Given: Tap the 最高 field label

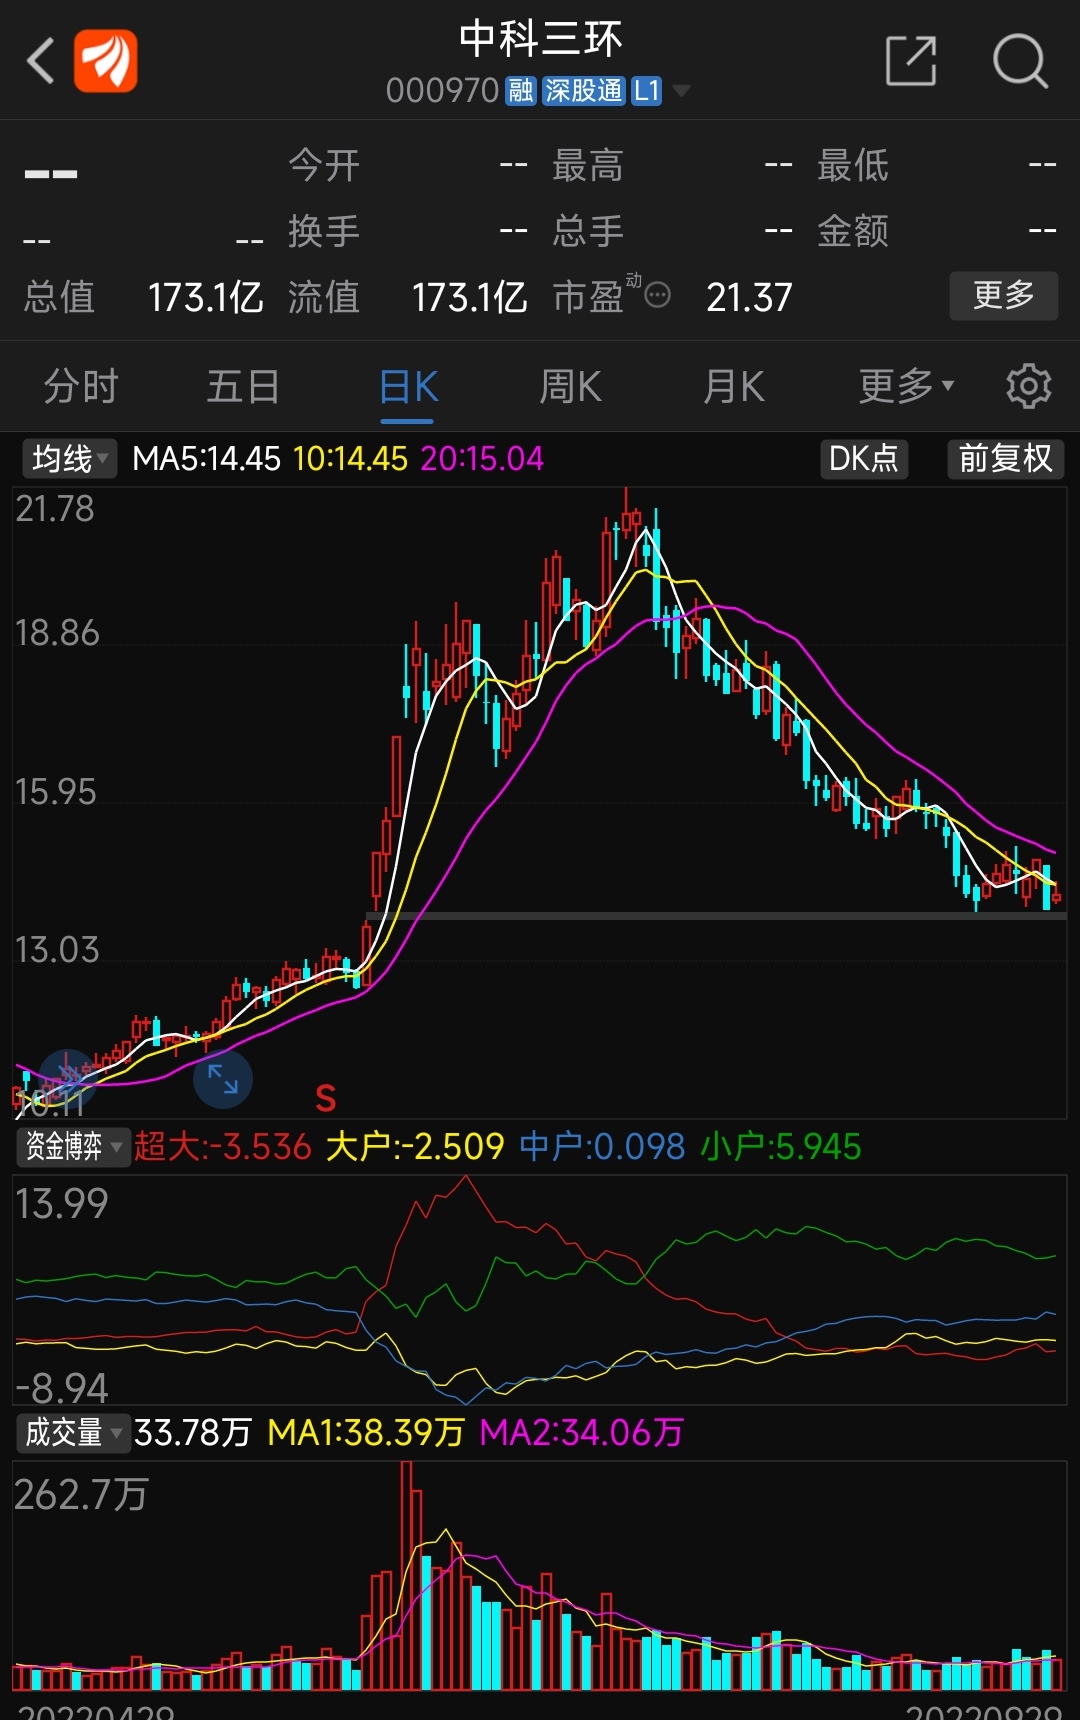Looking at the screenshot, I should coord(588,165).
